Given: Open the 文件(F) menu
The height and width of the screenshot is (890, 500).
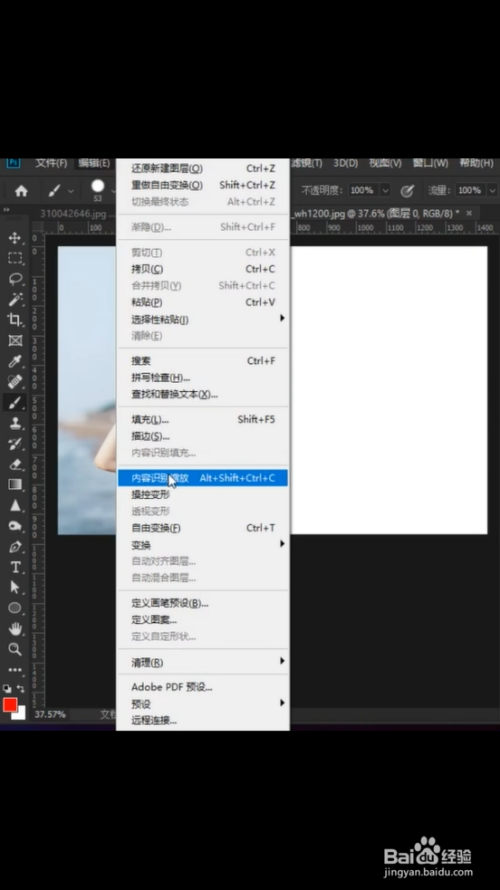Looking at the screenshot, I should (x=51, y=163).
